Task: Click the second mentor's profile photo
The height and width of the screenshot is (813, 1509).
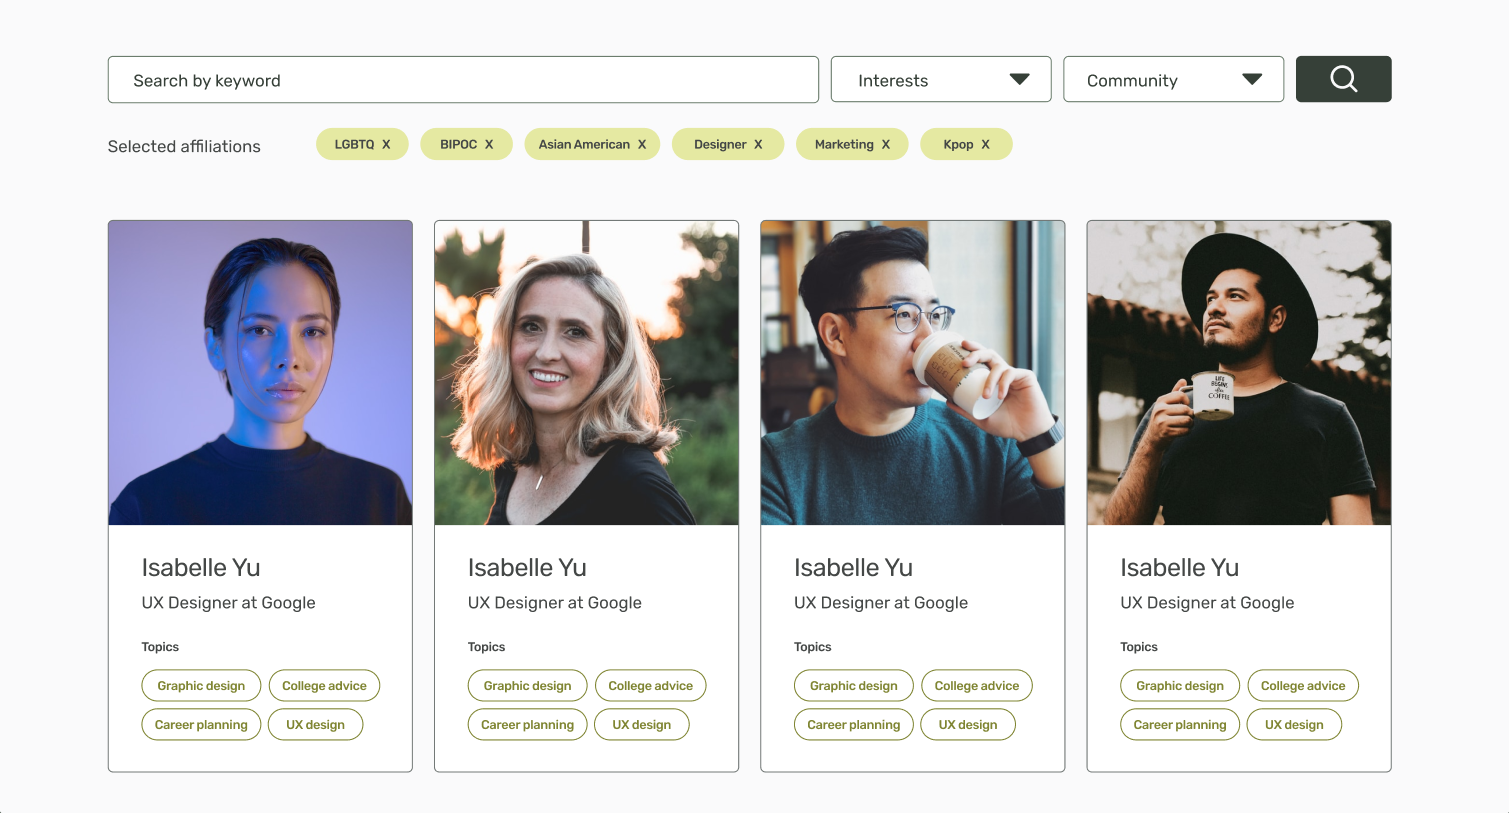Action: (586, 372)
